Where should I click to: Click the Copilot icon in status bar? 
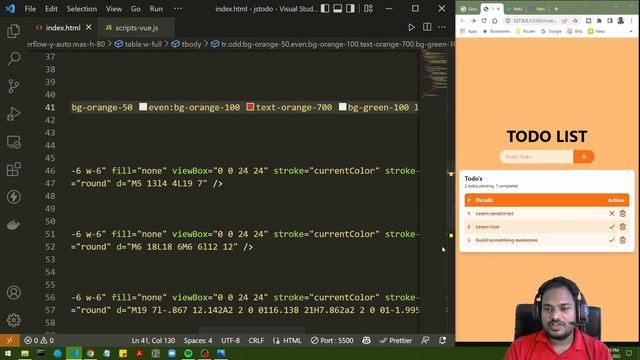click(x=366, y=340)
